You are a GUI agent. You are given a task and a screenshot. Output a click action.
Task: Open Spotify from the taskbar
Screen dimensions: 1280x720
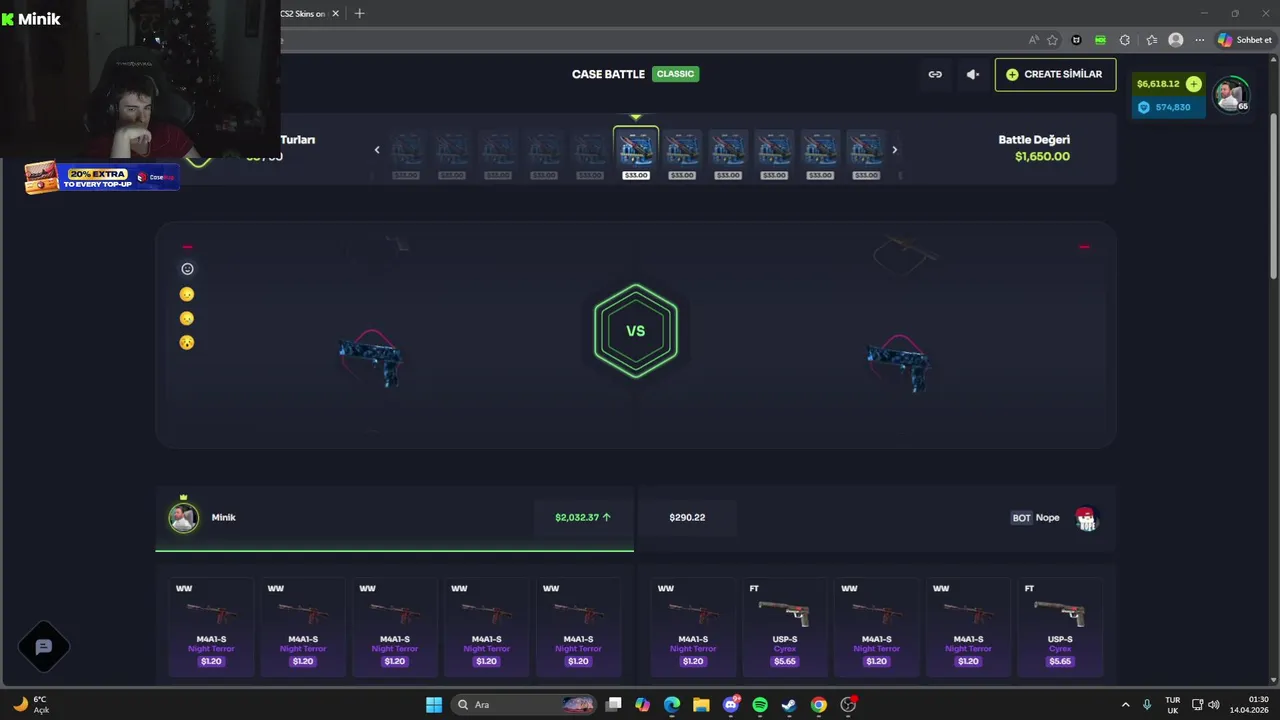760,705
